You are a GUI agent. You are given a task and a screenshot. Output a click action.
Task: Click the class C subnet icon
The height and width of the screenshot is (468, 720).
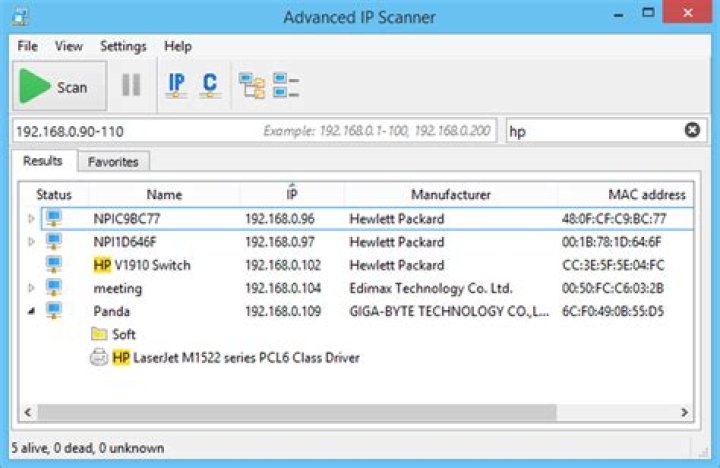pos(209,86)
